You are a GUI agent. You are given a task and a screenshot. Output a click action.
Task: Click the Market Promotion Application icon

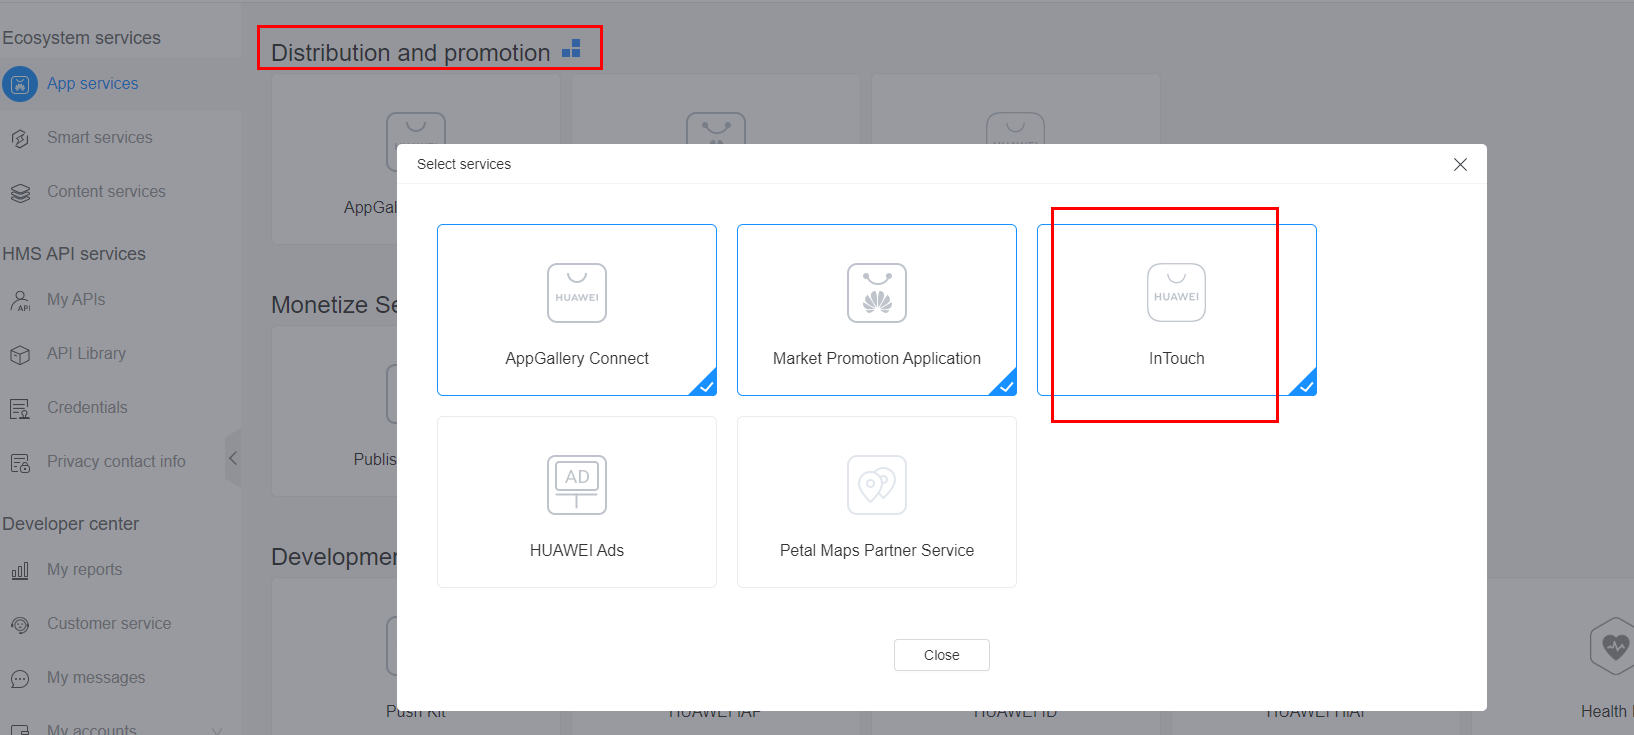coord(877,293)
